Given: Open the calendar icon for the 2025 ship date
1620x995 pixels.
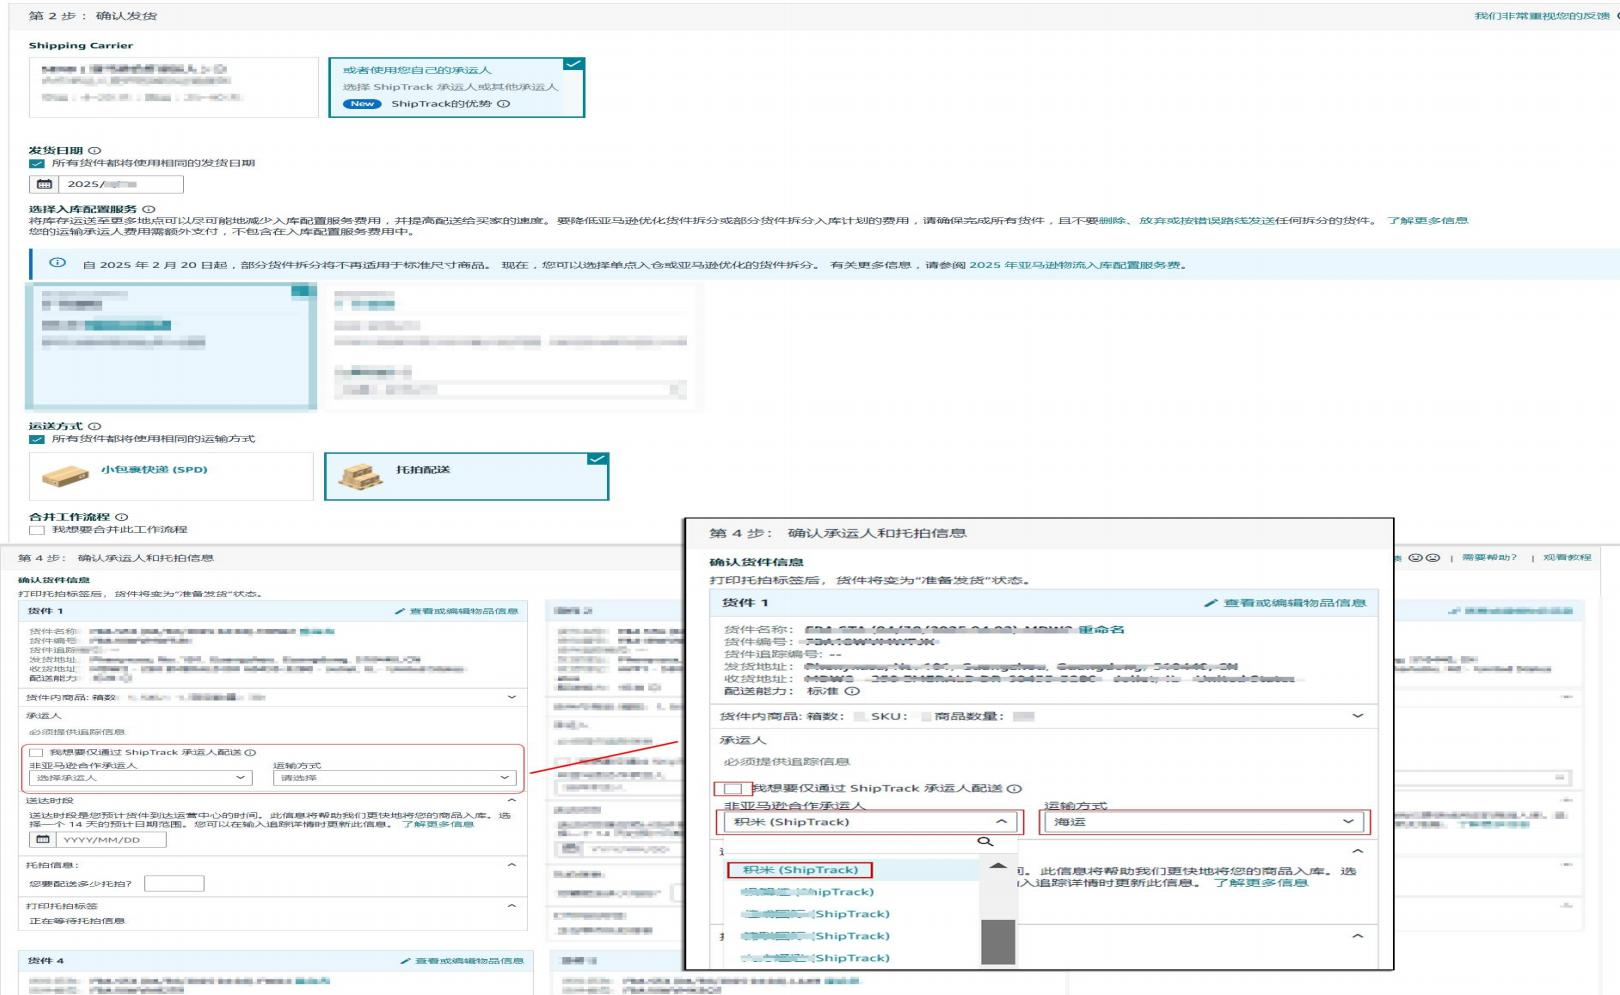Looking at the screenshot, I should click(45, 184).
